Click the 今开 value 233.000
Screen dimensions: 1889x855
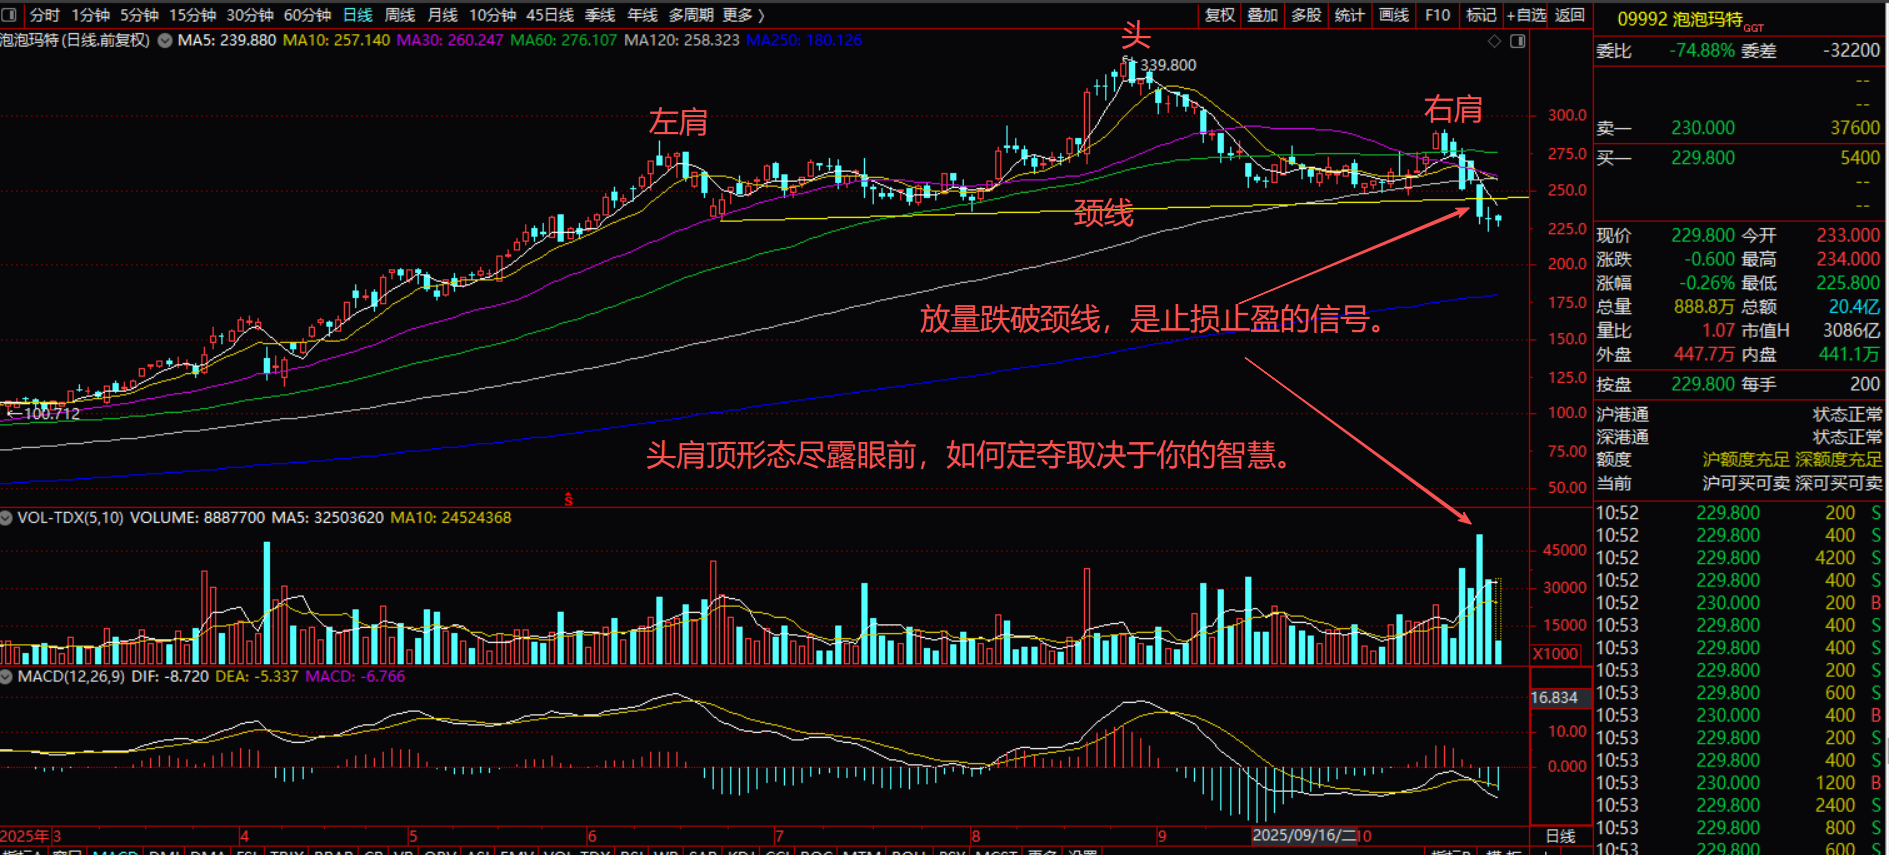click(x=1848, y=235)
